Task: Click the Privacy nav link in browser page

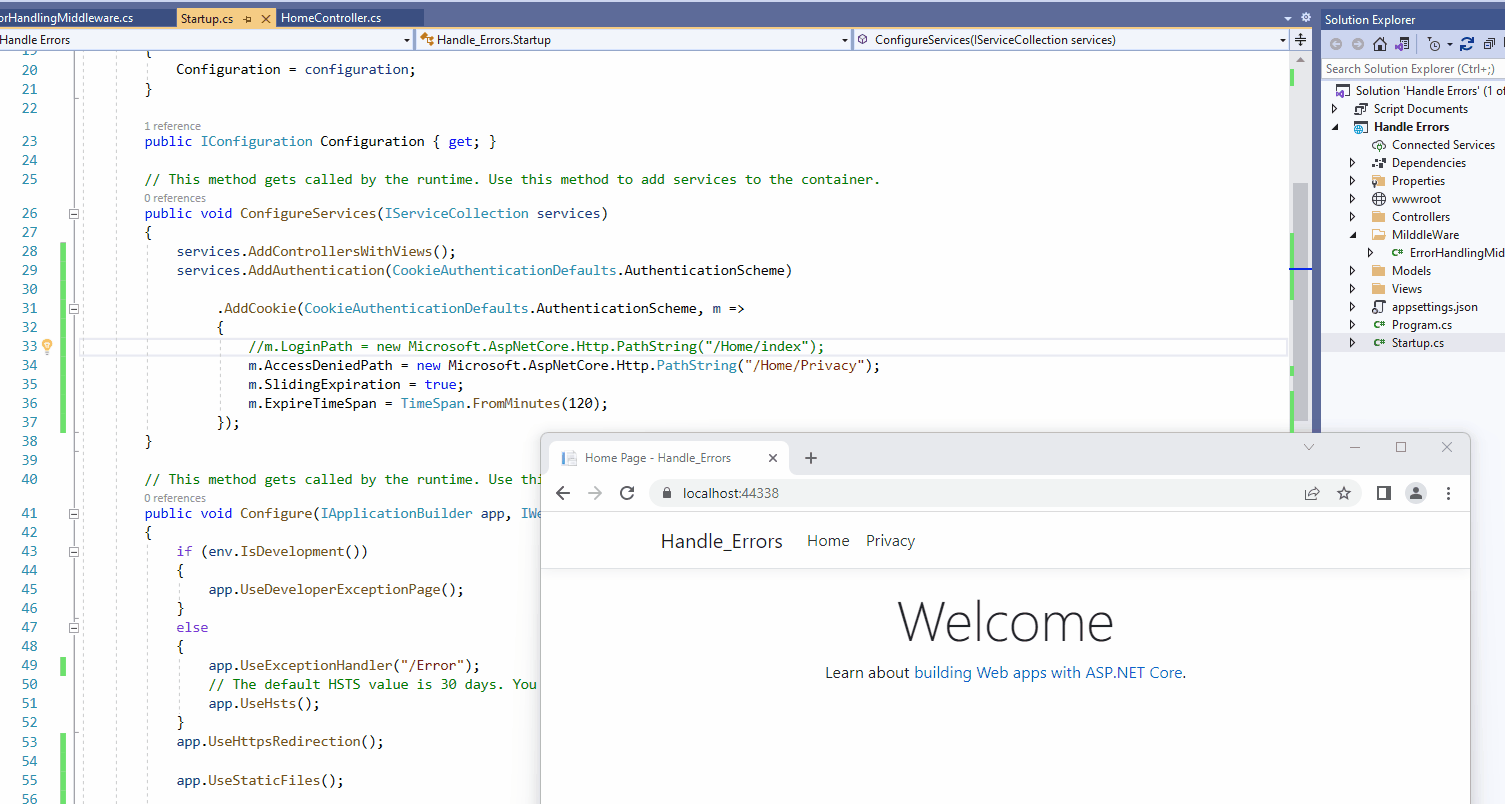Action: pyautogui.click(x=890, y=541)
